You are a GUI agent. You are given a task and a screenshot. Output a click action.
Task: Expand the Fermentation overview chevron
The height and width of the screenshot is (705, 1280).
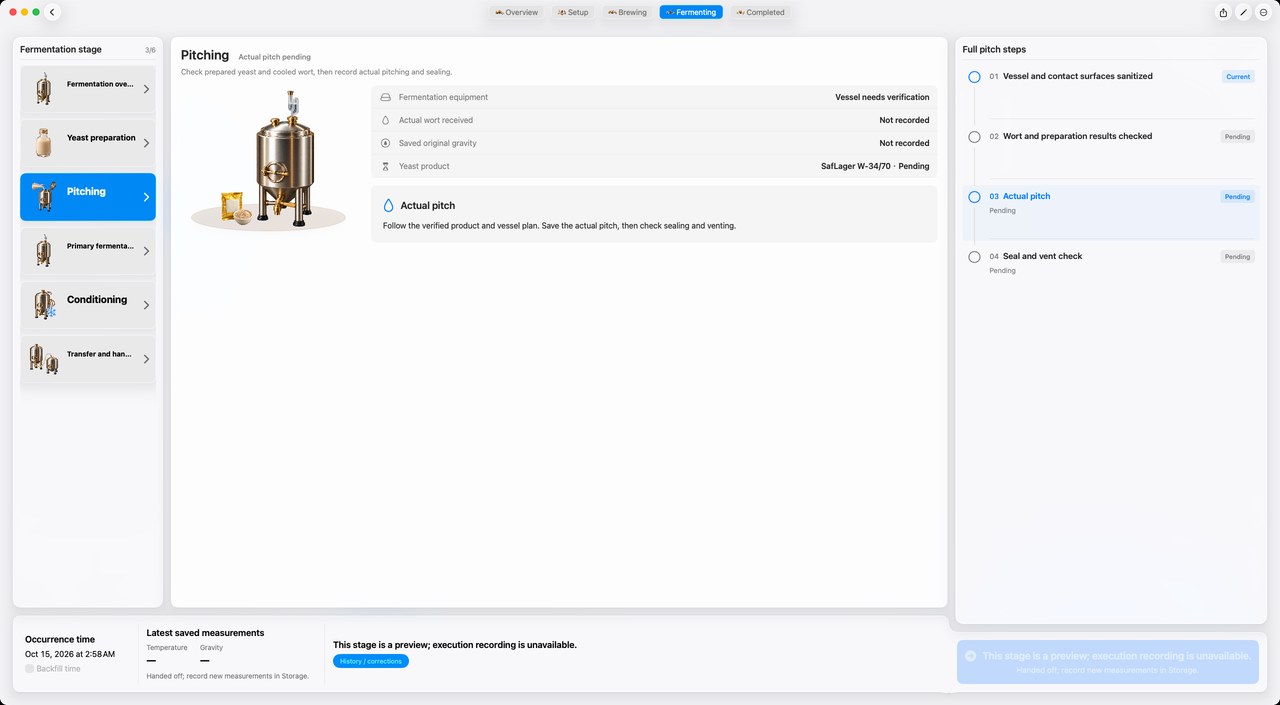point(146,89)
